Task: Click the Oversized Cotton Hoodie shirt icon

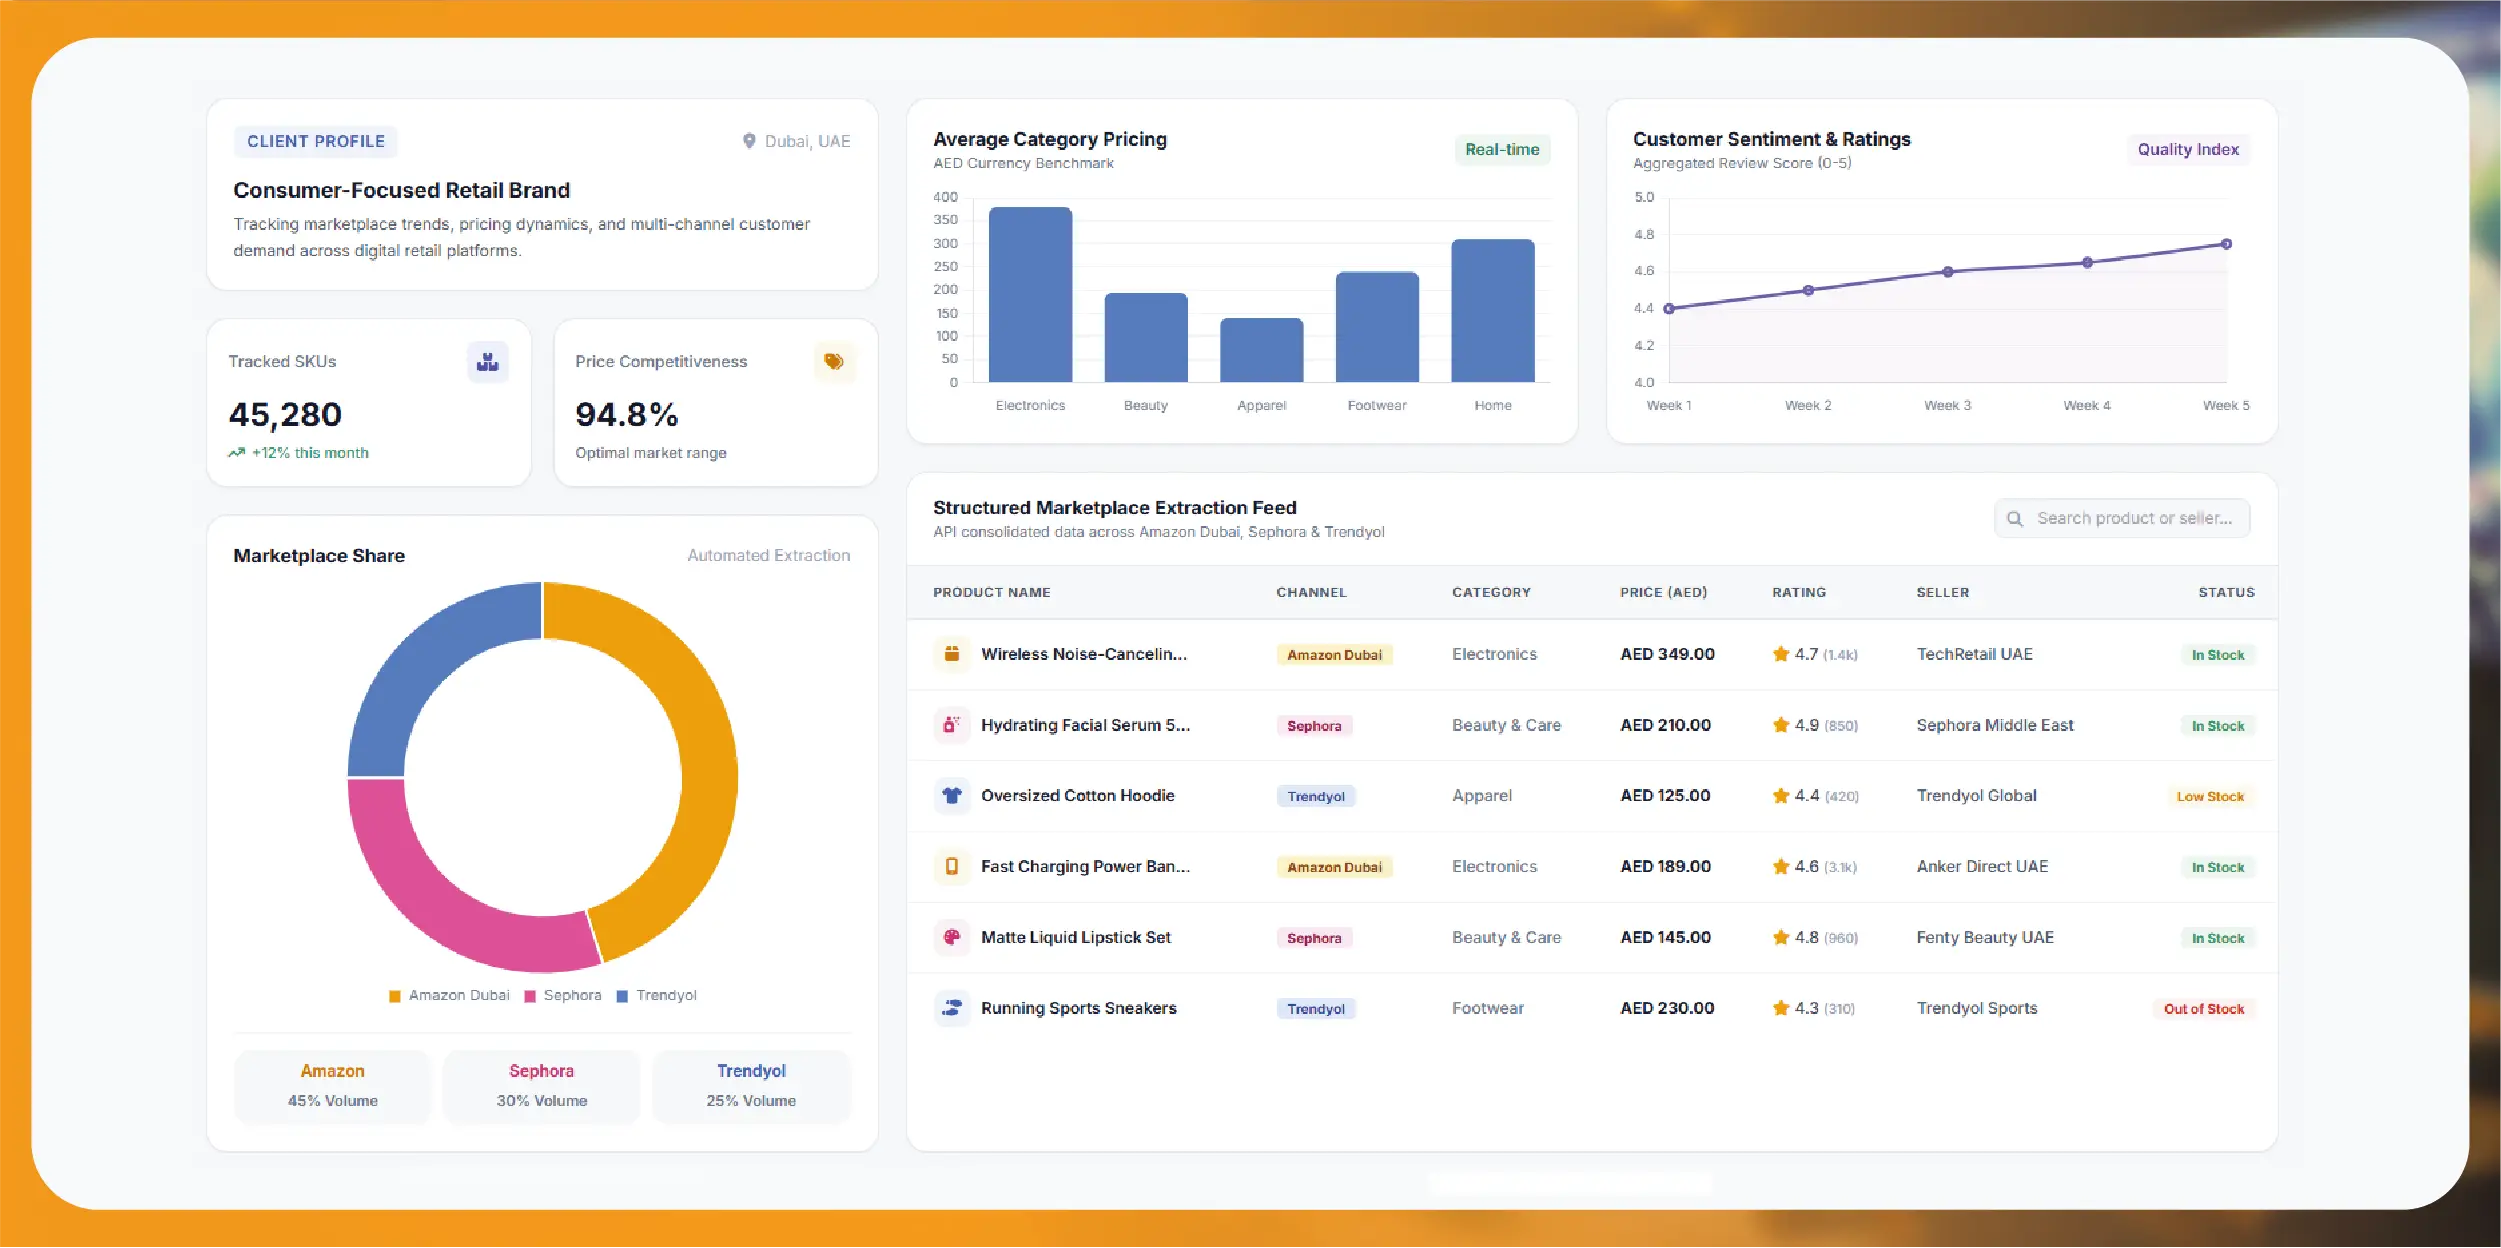Action: coord(952,796)
